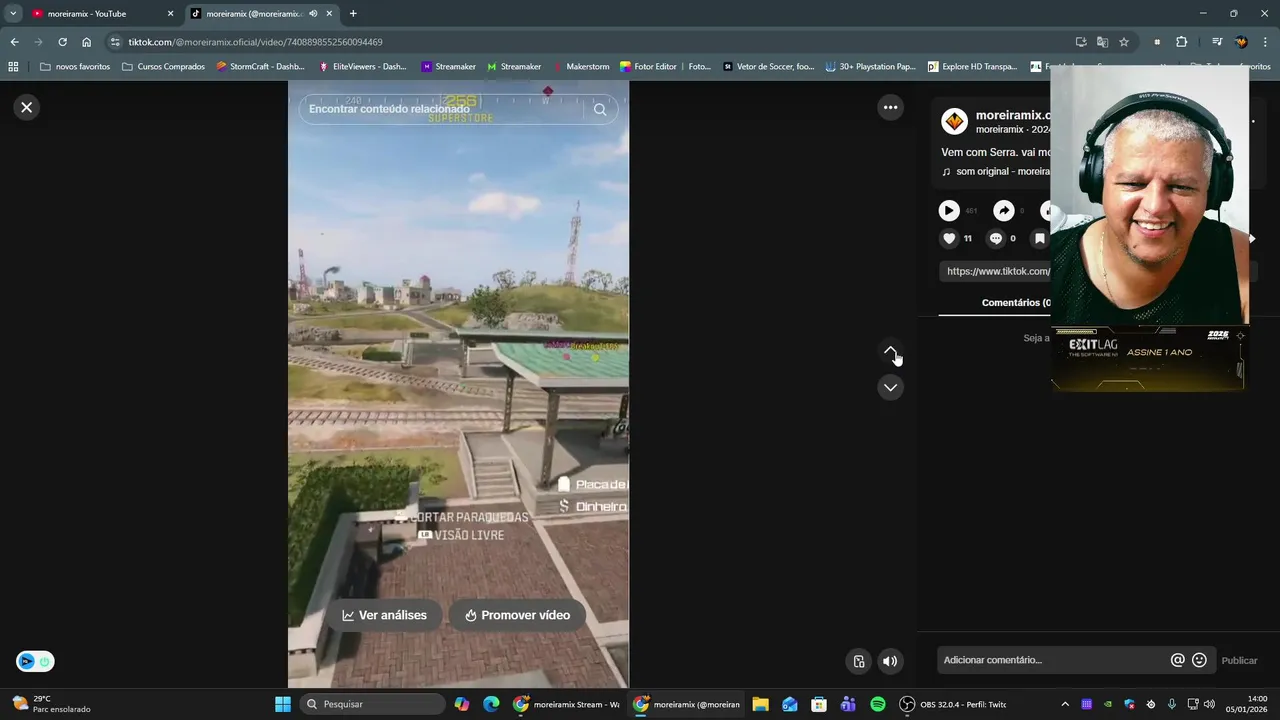Like the video with the heart icon

(950, 238)
